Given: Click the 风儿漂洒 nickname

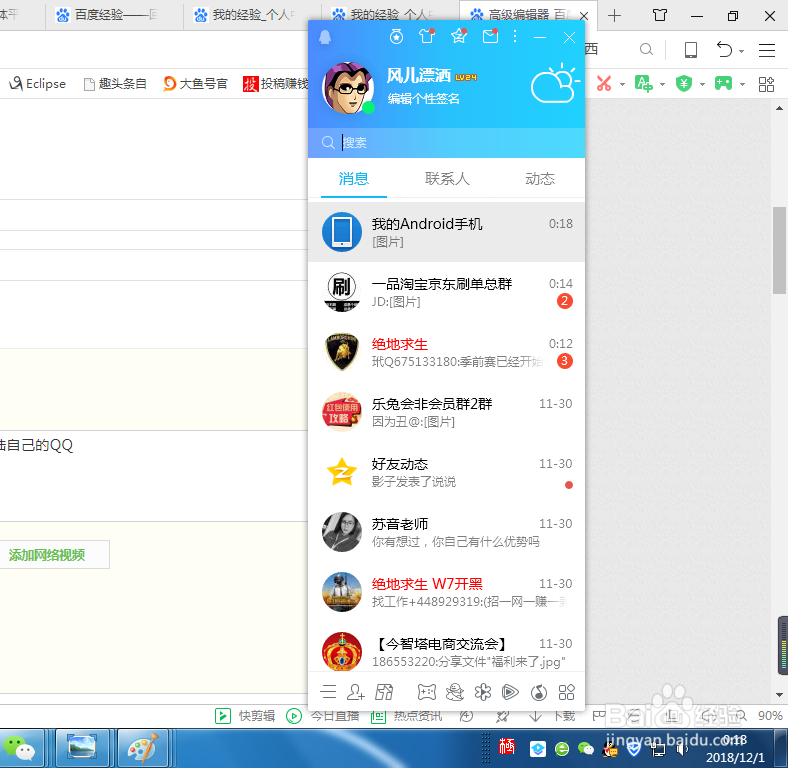Looking at the screenshot, I should pos(419,76).
